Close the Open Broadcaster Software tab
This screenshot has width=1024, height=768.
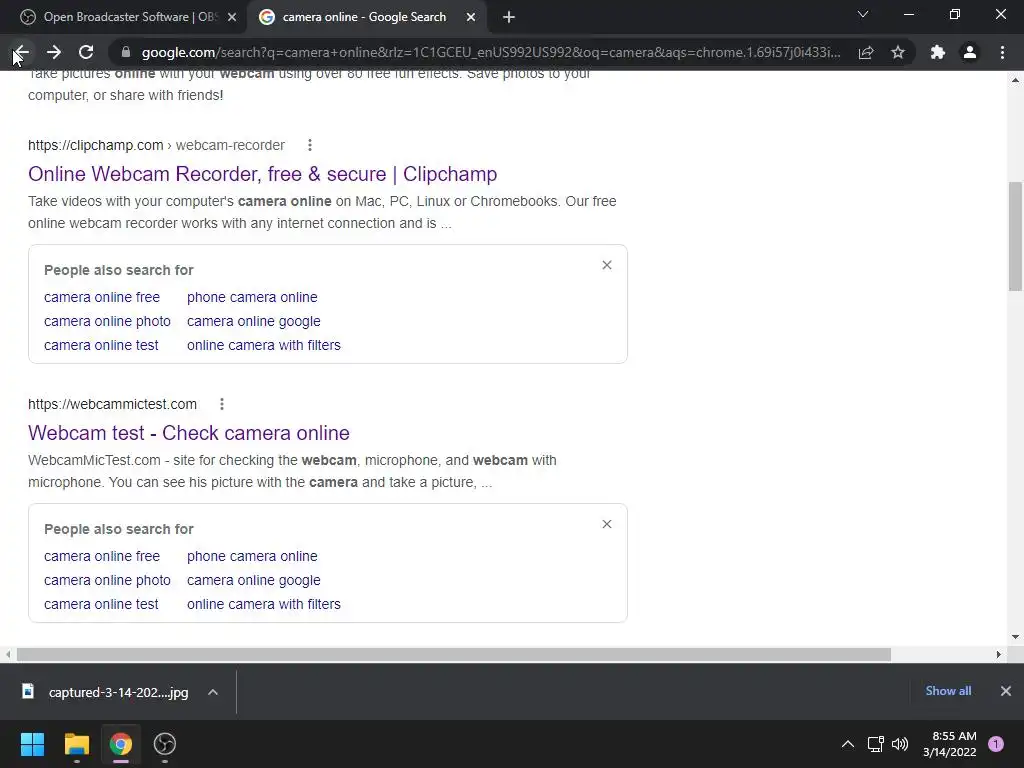pyautogui.click(x=232, y=18)
